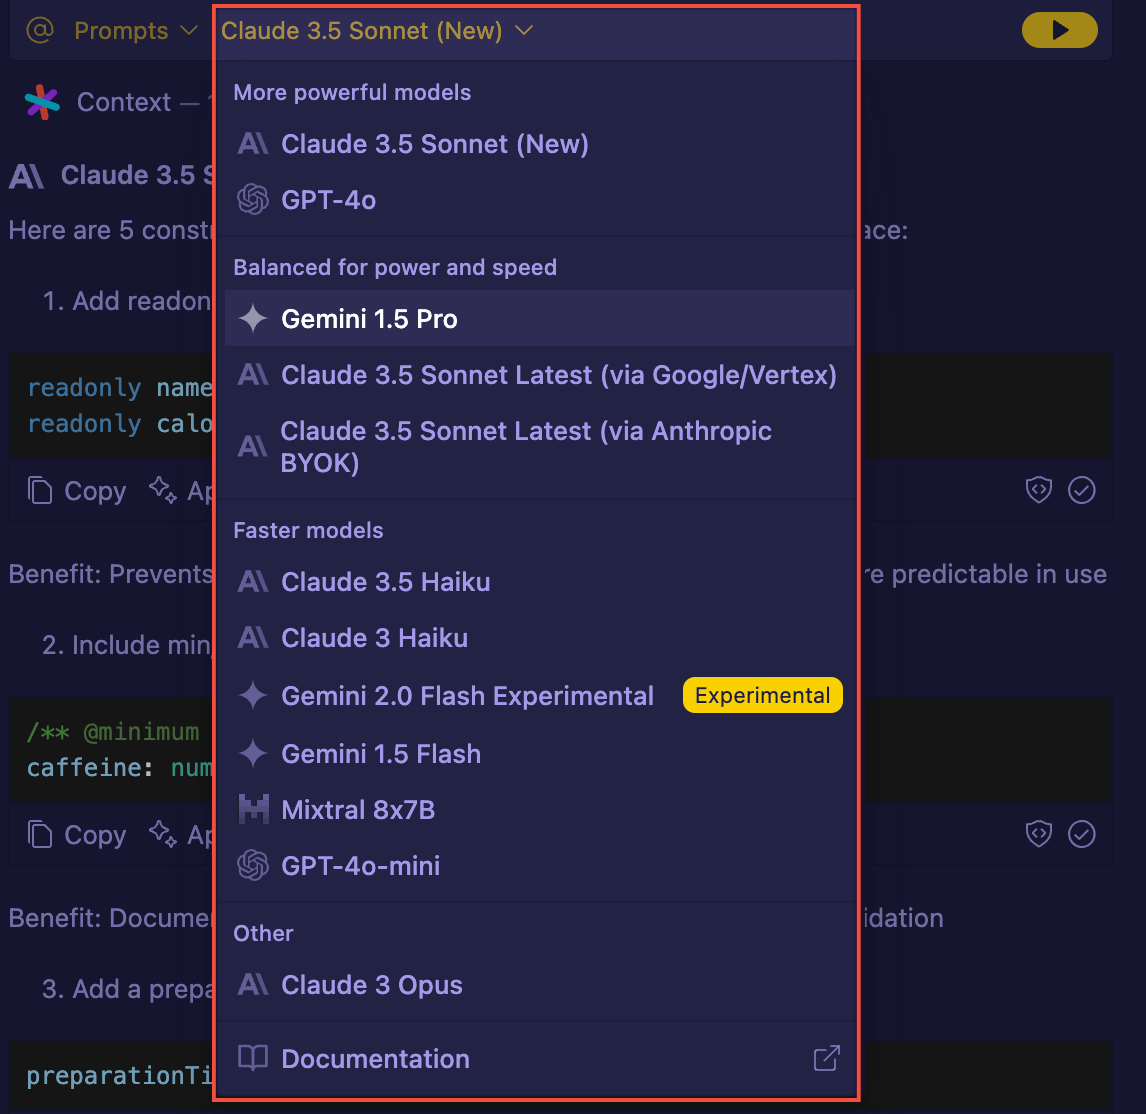1146x1114 pixels.
Task: Copy the readonly name code block
Action: pos(77,490)
